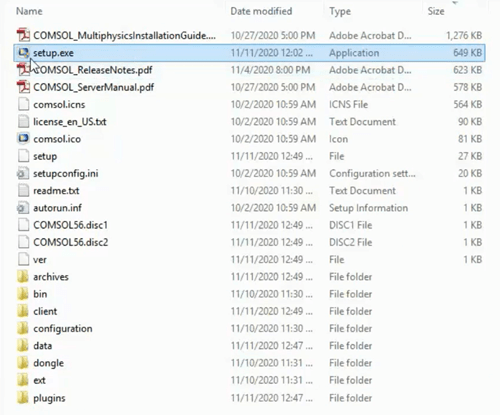Click the license_en_US.txt file name

[70, 122]
